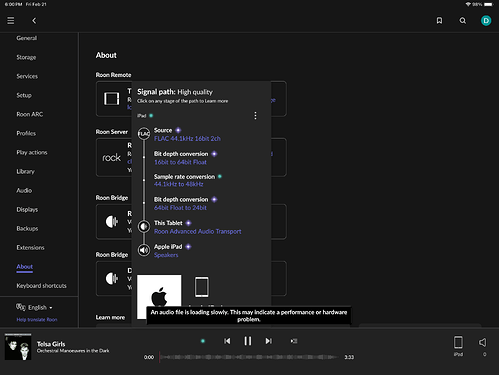Viewport: 499px width, 375px height.
Task: Go to the previous track
Action: tap(227, 341)
